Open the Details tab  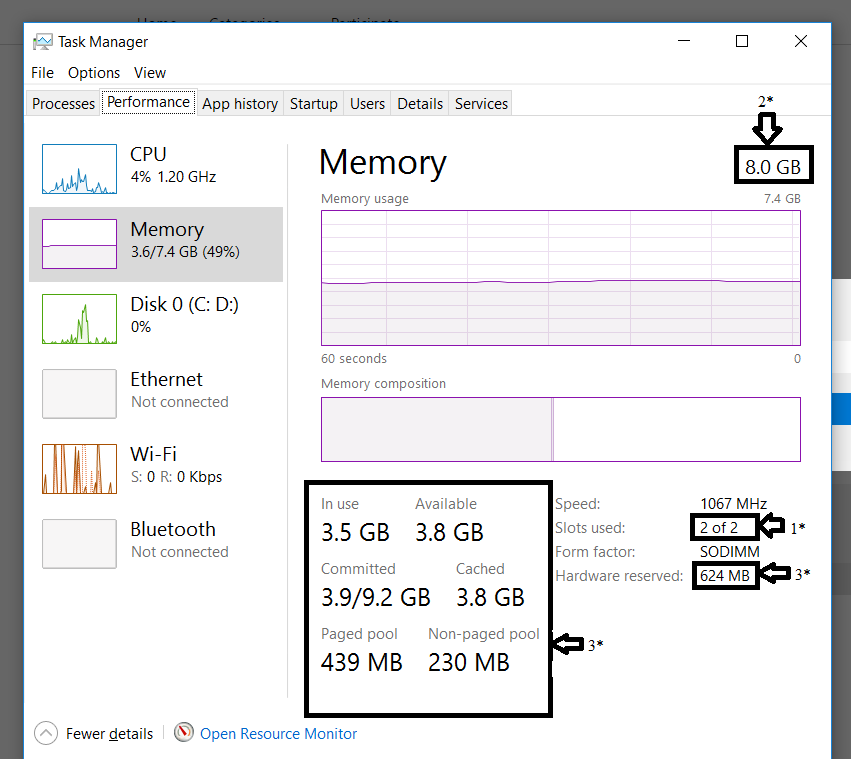(x=420, y=104)
